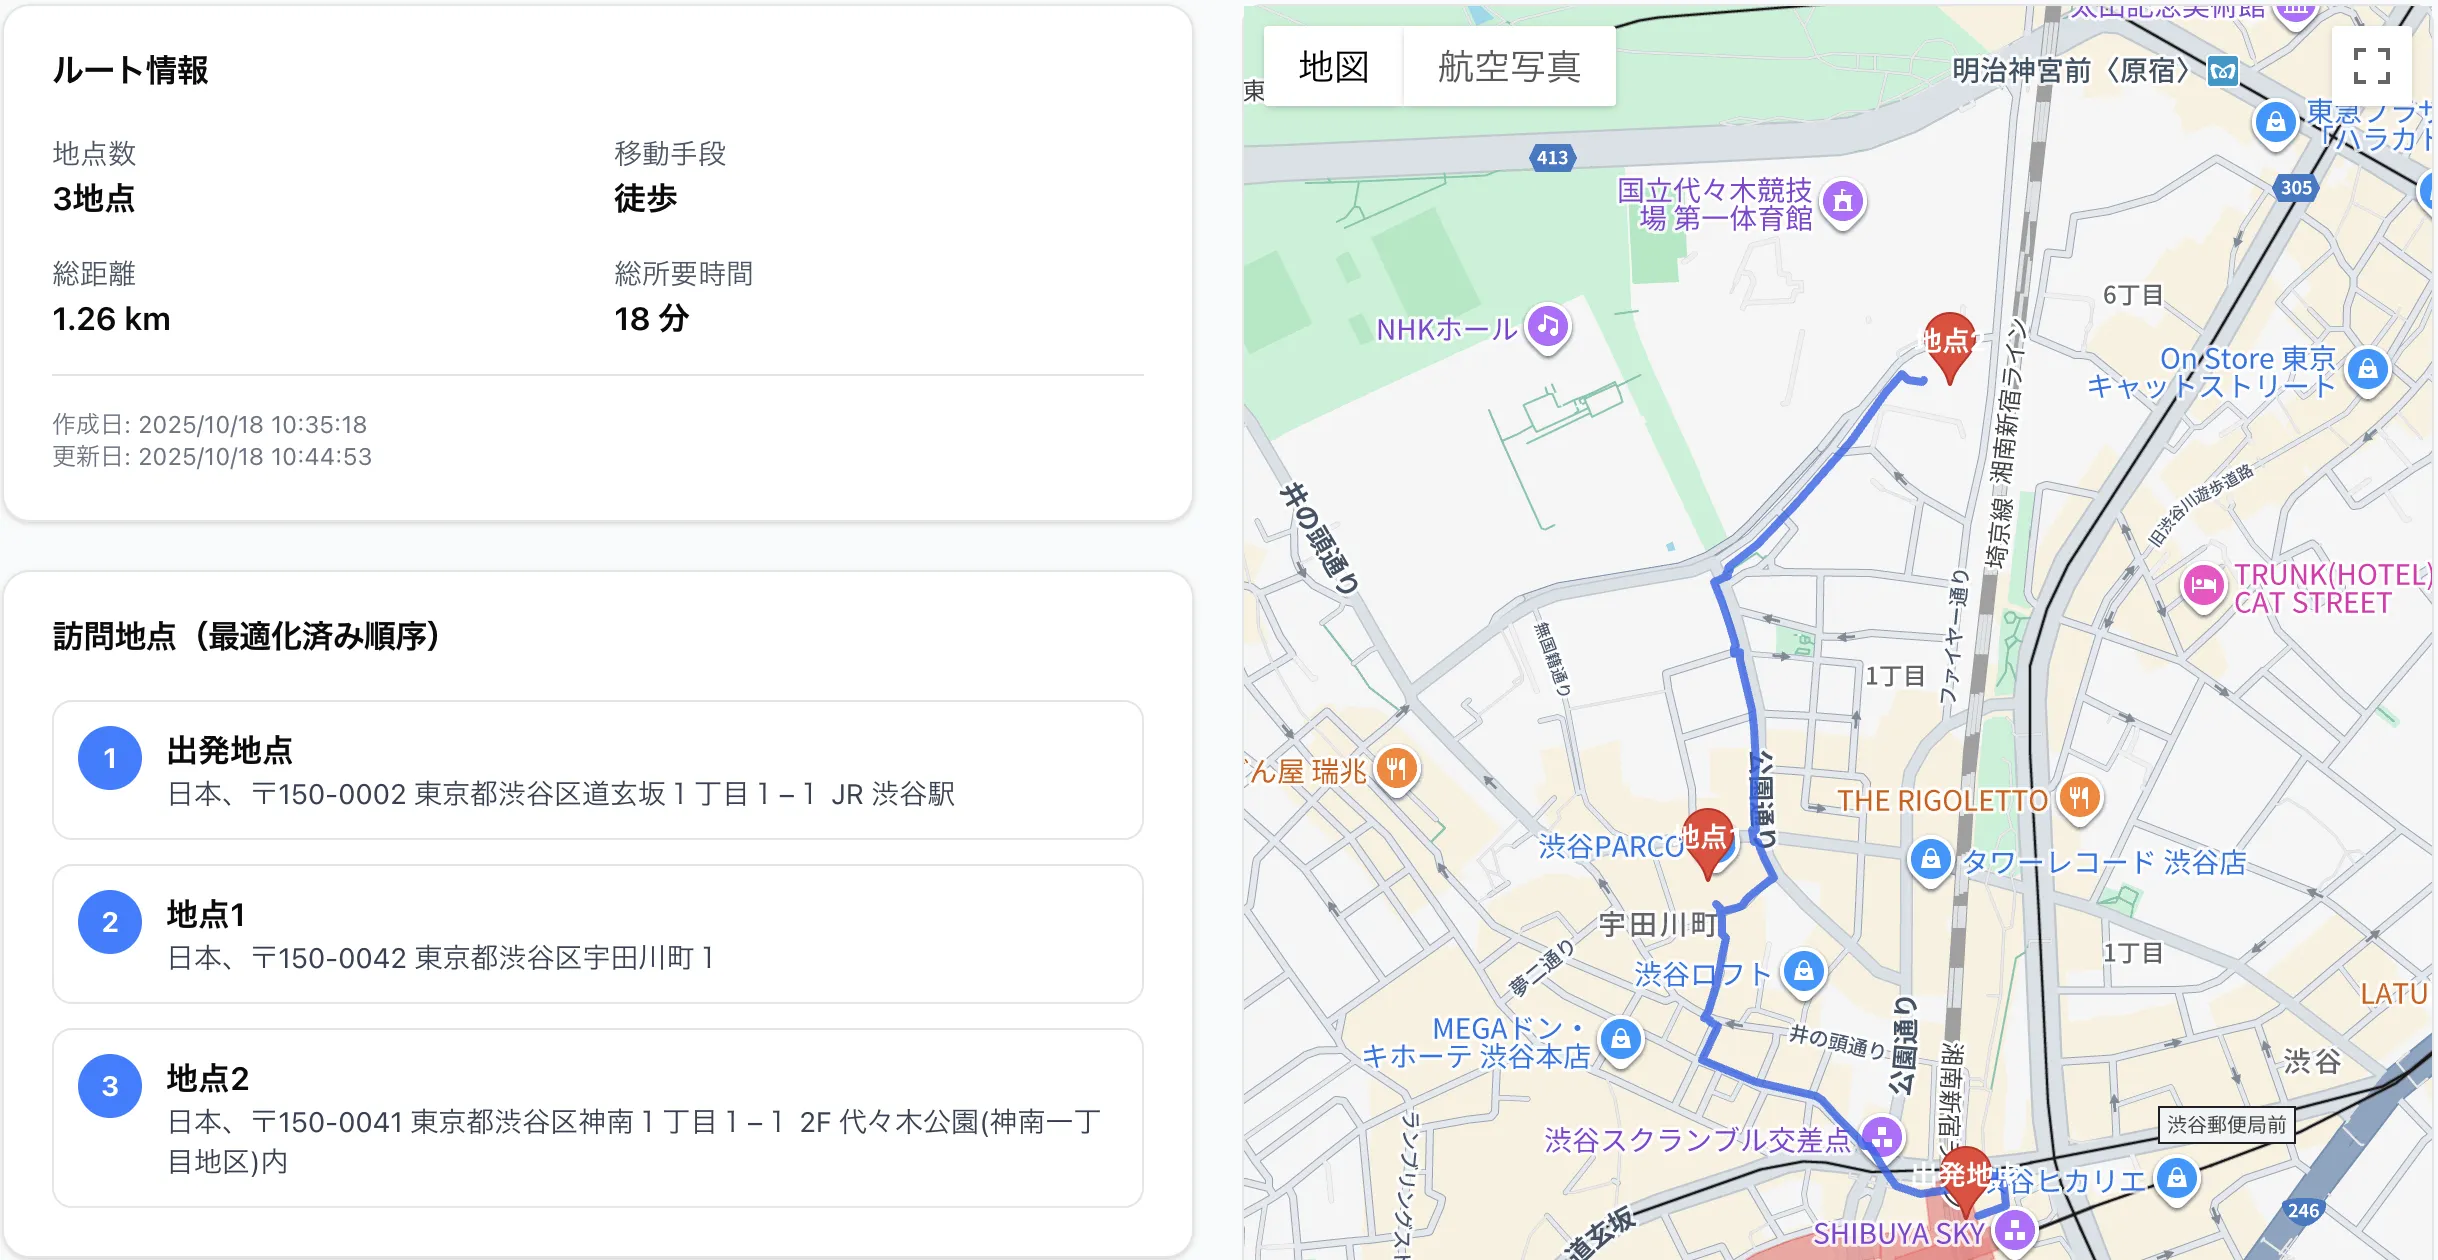Click the NHKホール music note icon
Viewport: 2438px width, 1260px height.
point(1548,326)
